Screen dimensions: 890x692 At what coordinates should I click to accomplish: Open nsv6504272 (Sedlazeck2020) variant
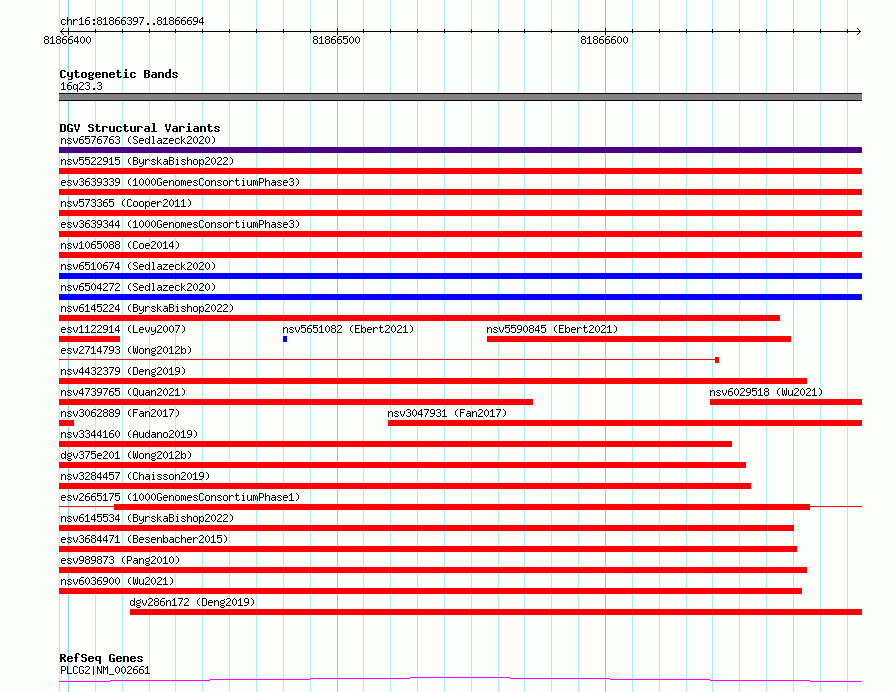(x=138, y=287)
